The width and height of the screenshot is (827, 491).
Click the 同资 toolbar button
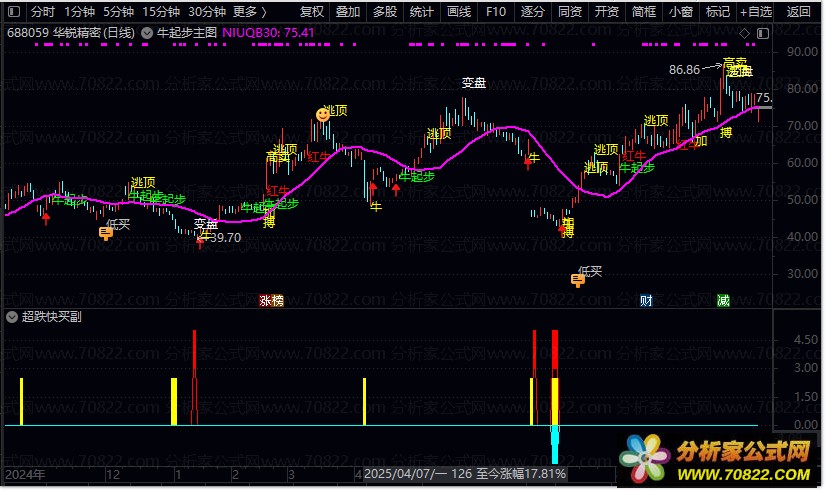[570, 11]
